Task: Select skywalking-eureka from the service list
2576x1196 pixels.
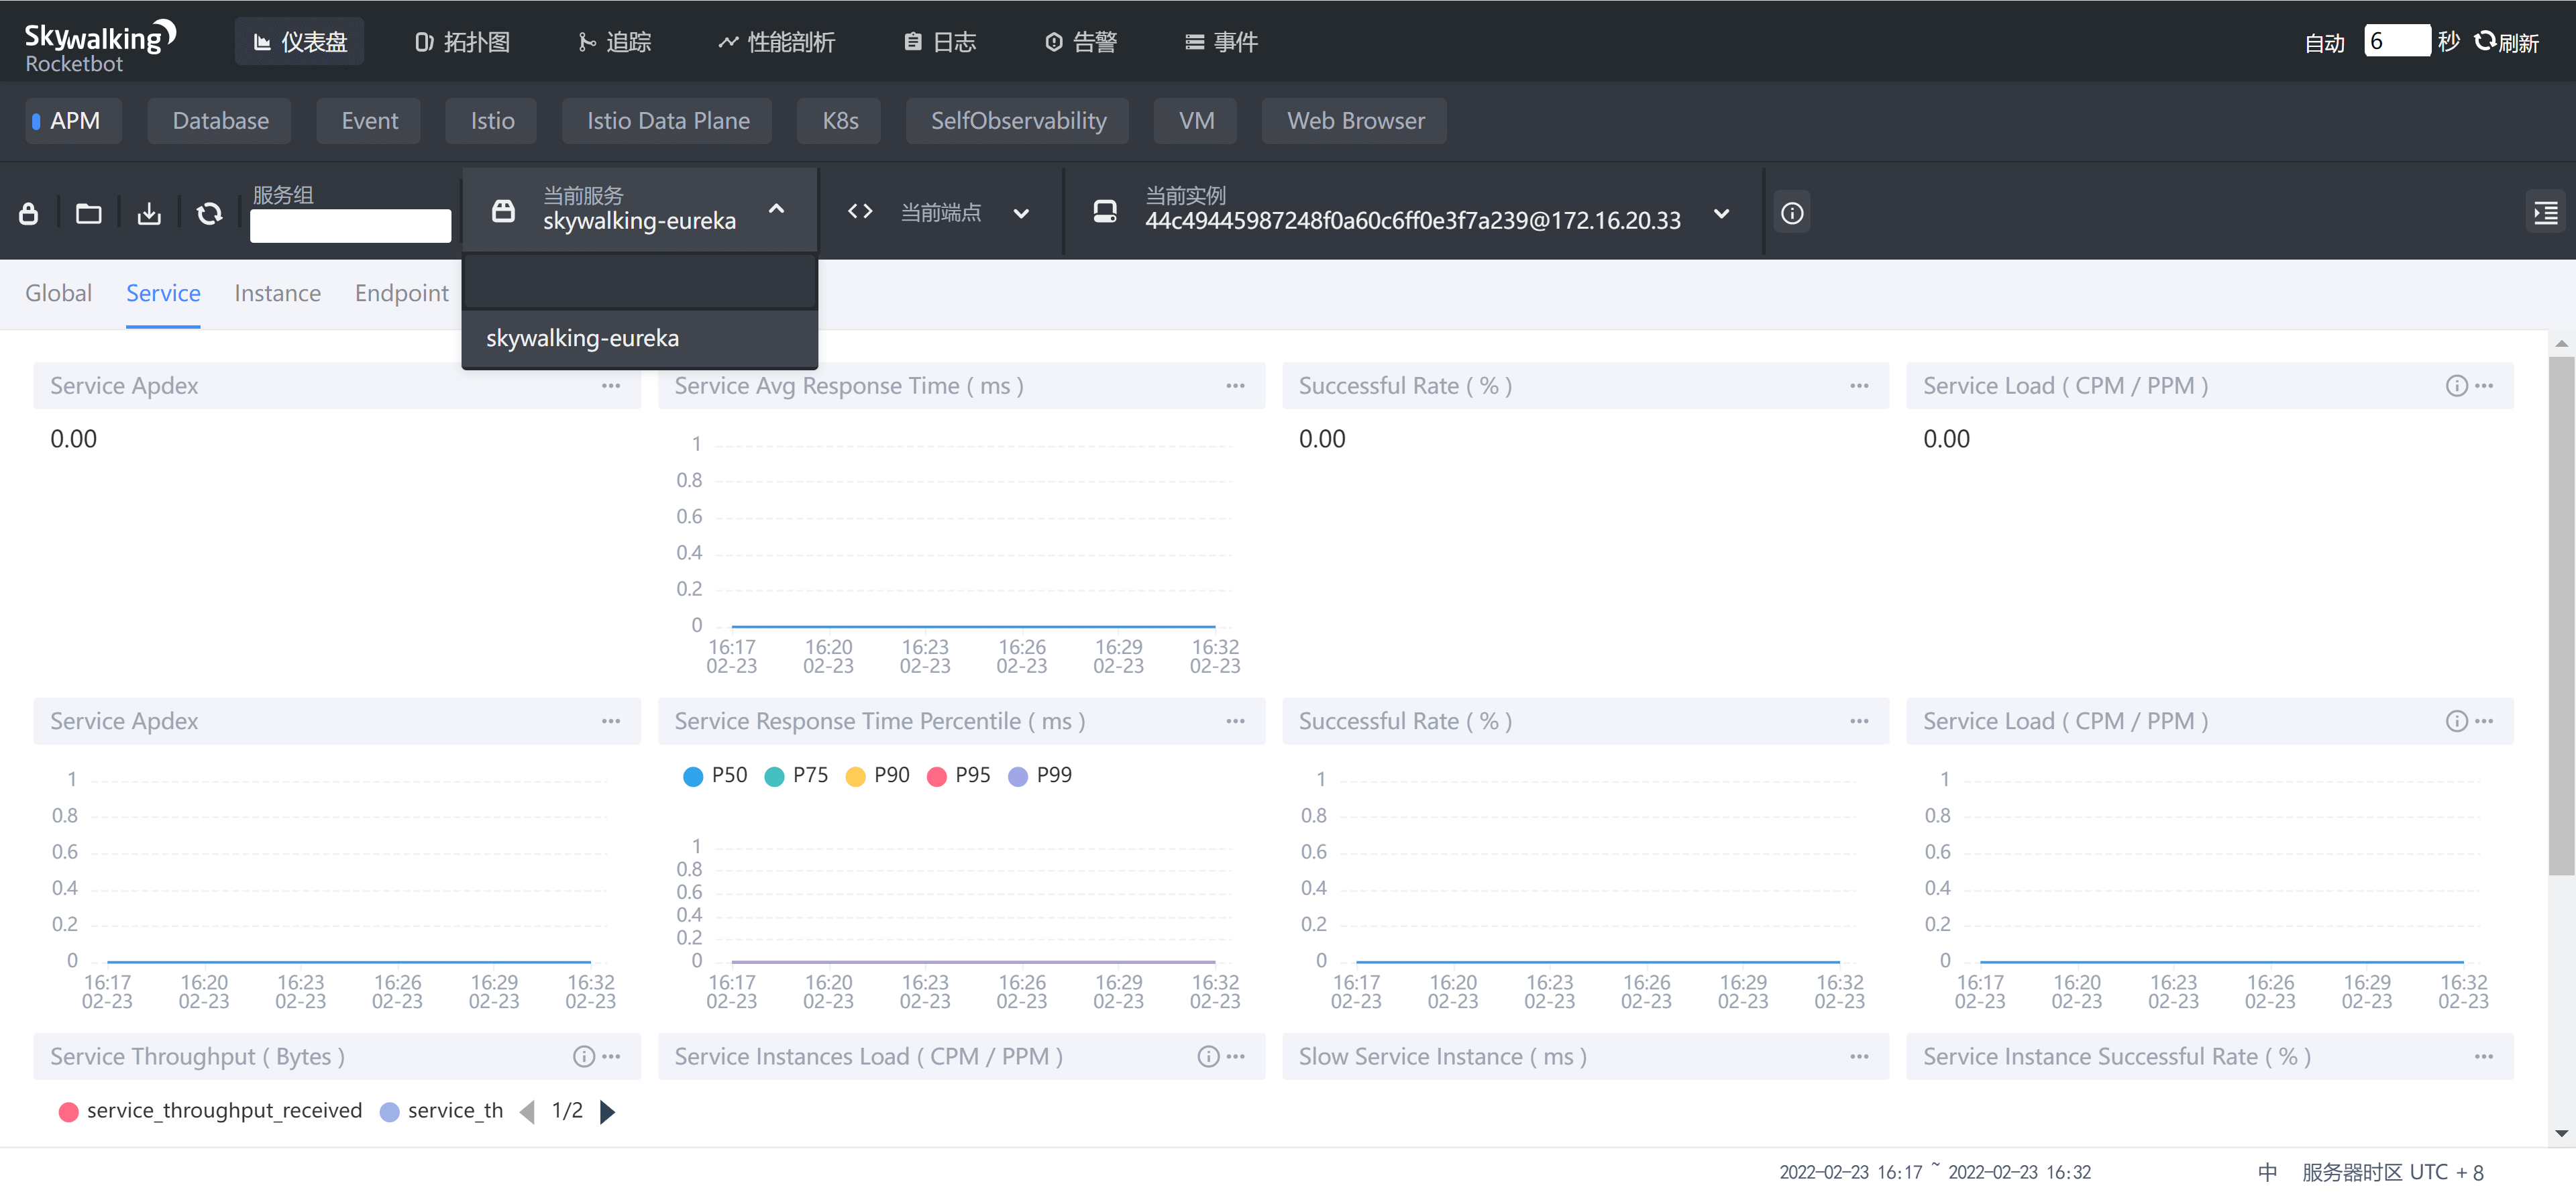Action: [x=582, y=338]
